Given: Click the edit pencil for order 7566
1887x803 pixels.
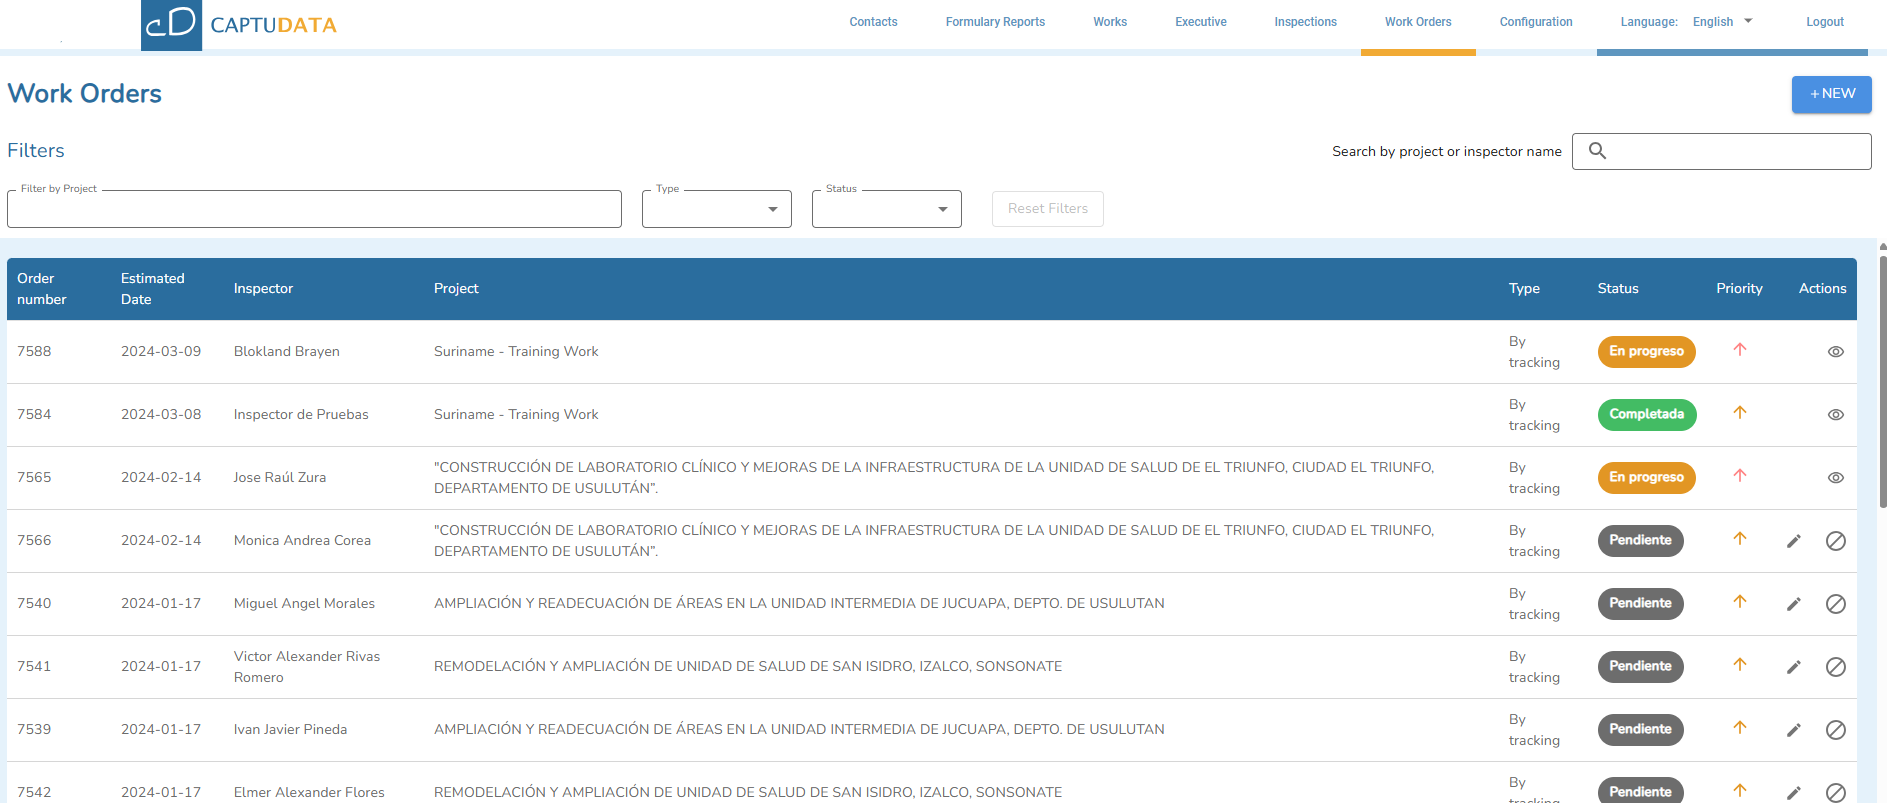Looking at the screenshot, I should (1793, 541).
